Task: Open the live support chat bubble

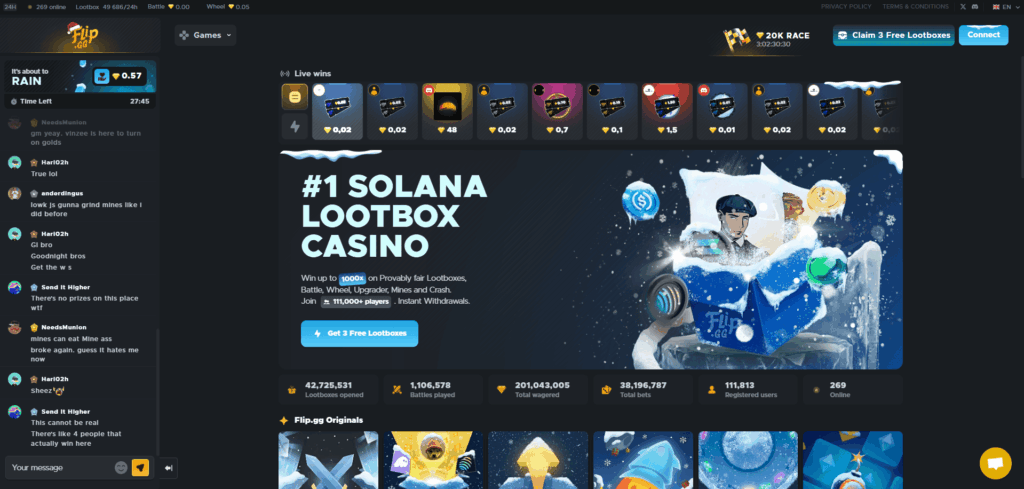Action: (995, 464)
